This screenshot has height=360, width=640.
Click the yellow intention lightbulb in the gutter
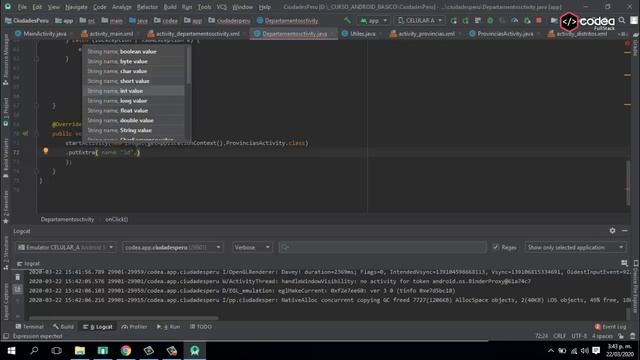point(46,151)
